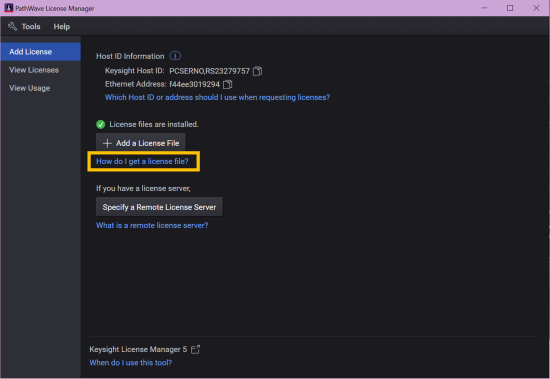550x379 pixels.
Task: Click the PCSERNO,RS23279757 host ID text
Action: 209,71
